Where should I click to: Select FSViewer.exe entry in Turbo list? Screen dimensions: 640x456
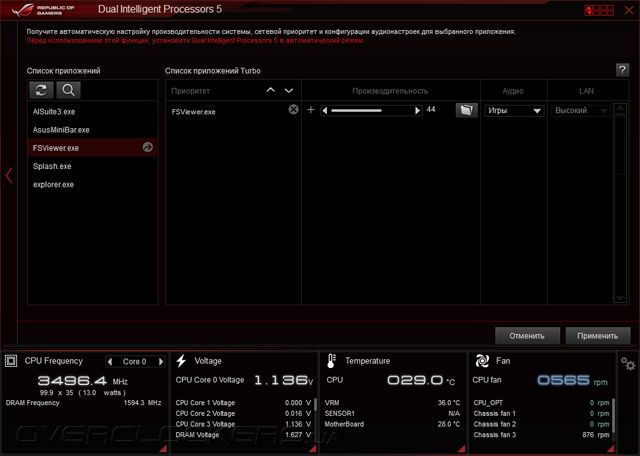click(x=193, y=112)
